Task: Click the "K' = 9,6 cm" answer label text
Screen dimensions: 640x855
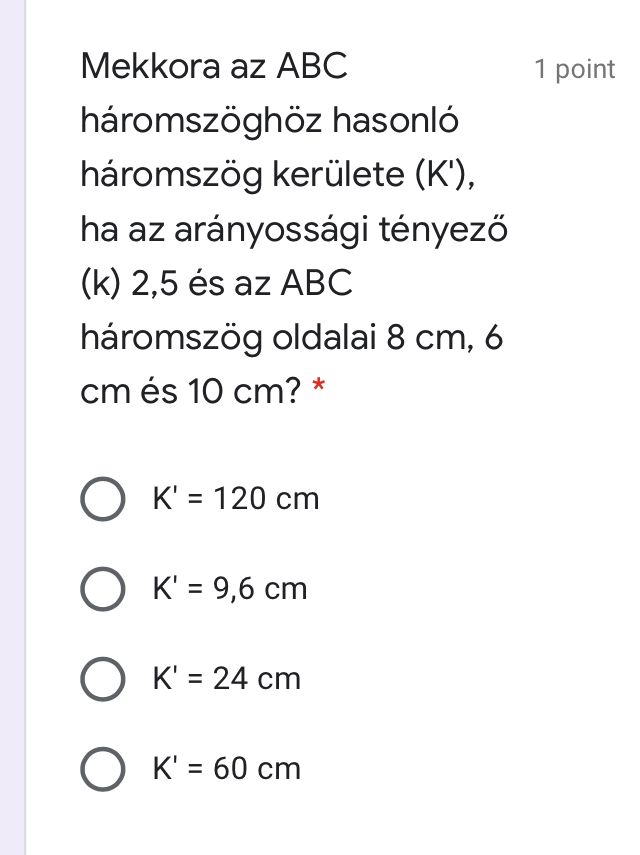Action: pyautogui.click(x=229, y=589)
